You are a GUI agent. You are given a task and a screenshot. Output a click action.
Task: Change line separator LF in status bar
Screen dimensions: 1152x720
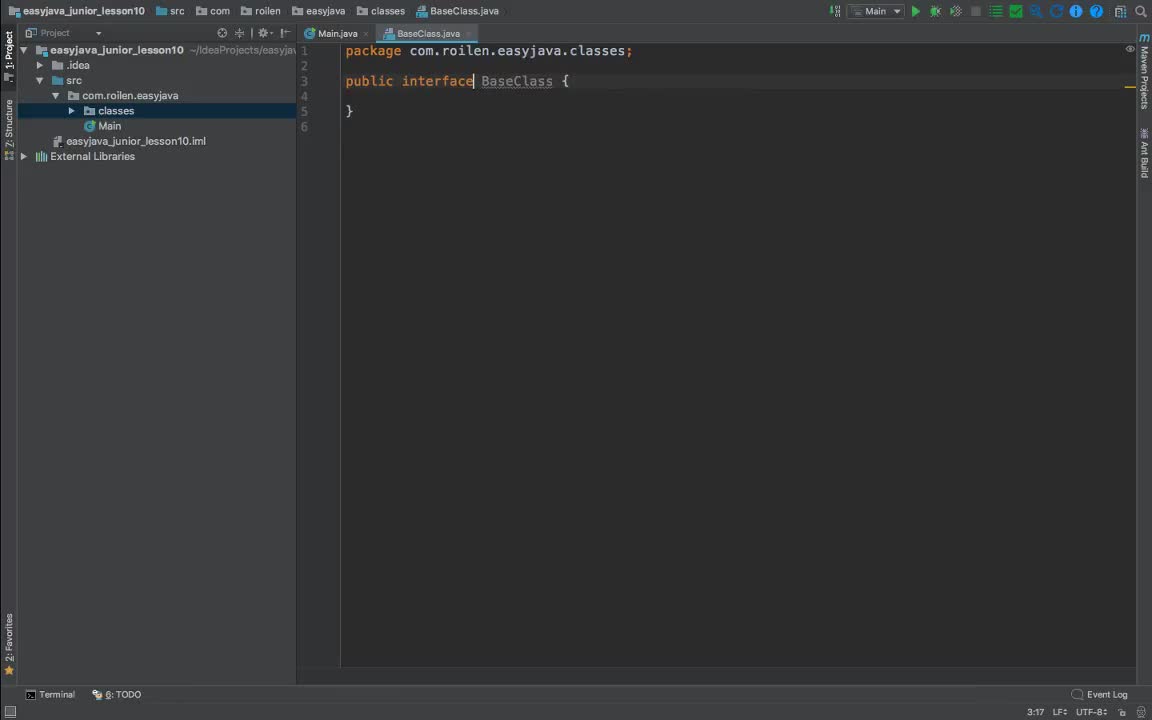point(1059,713)
